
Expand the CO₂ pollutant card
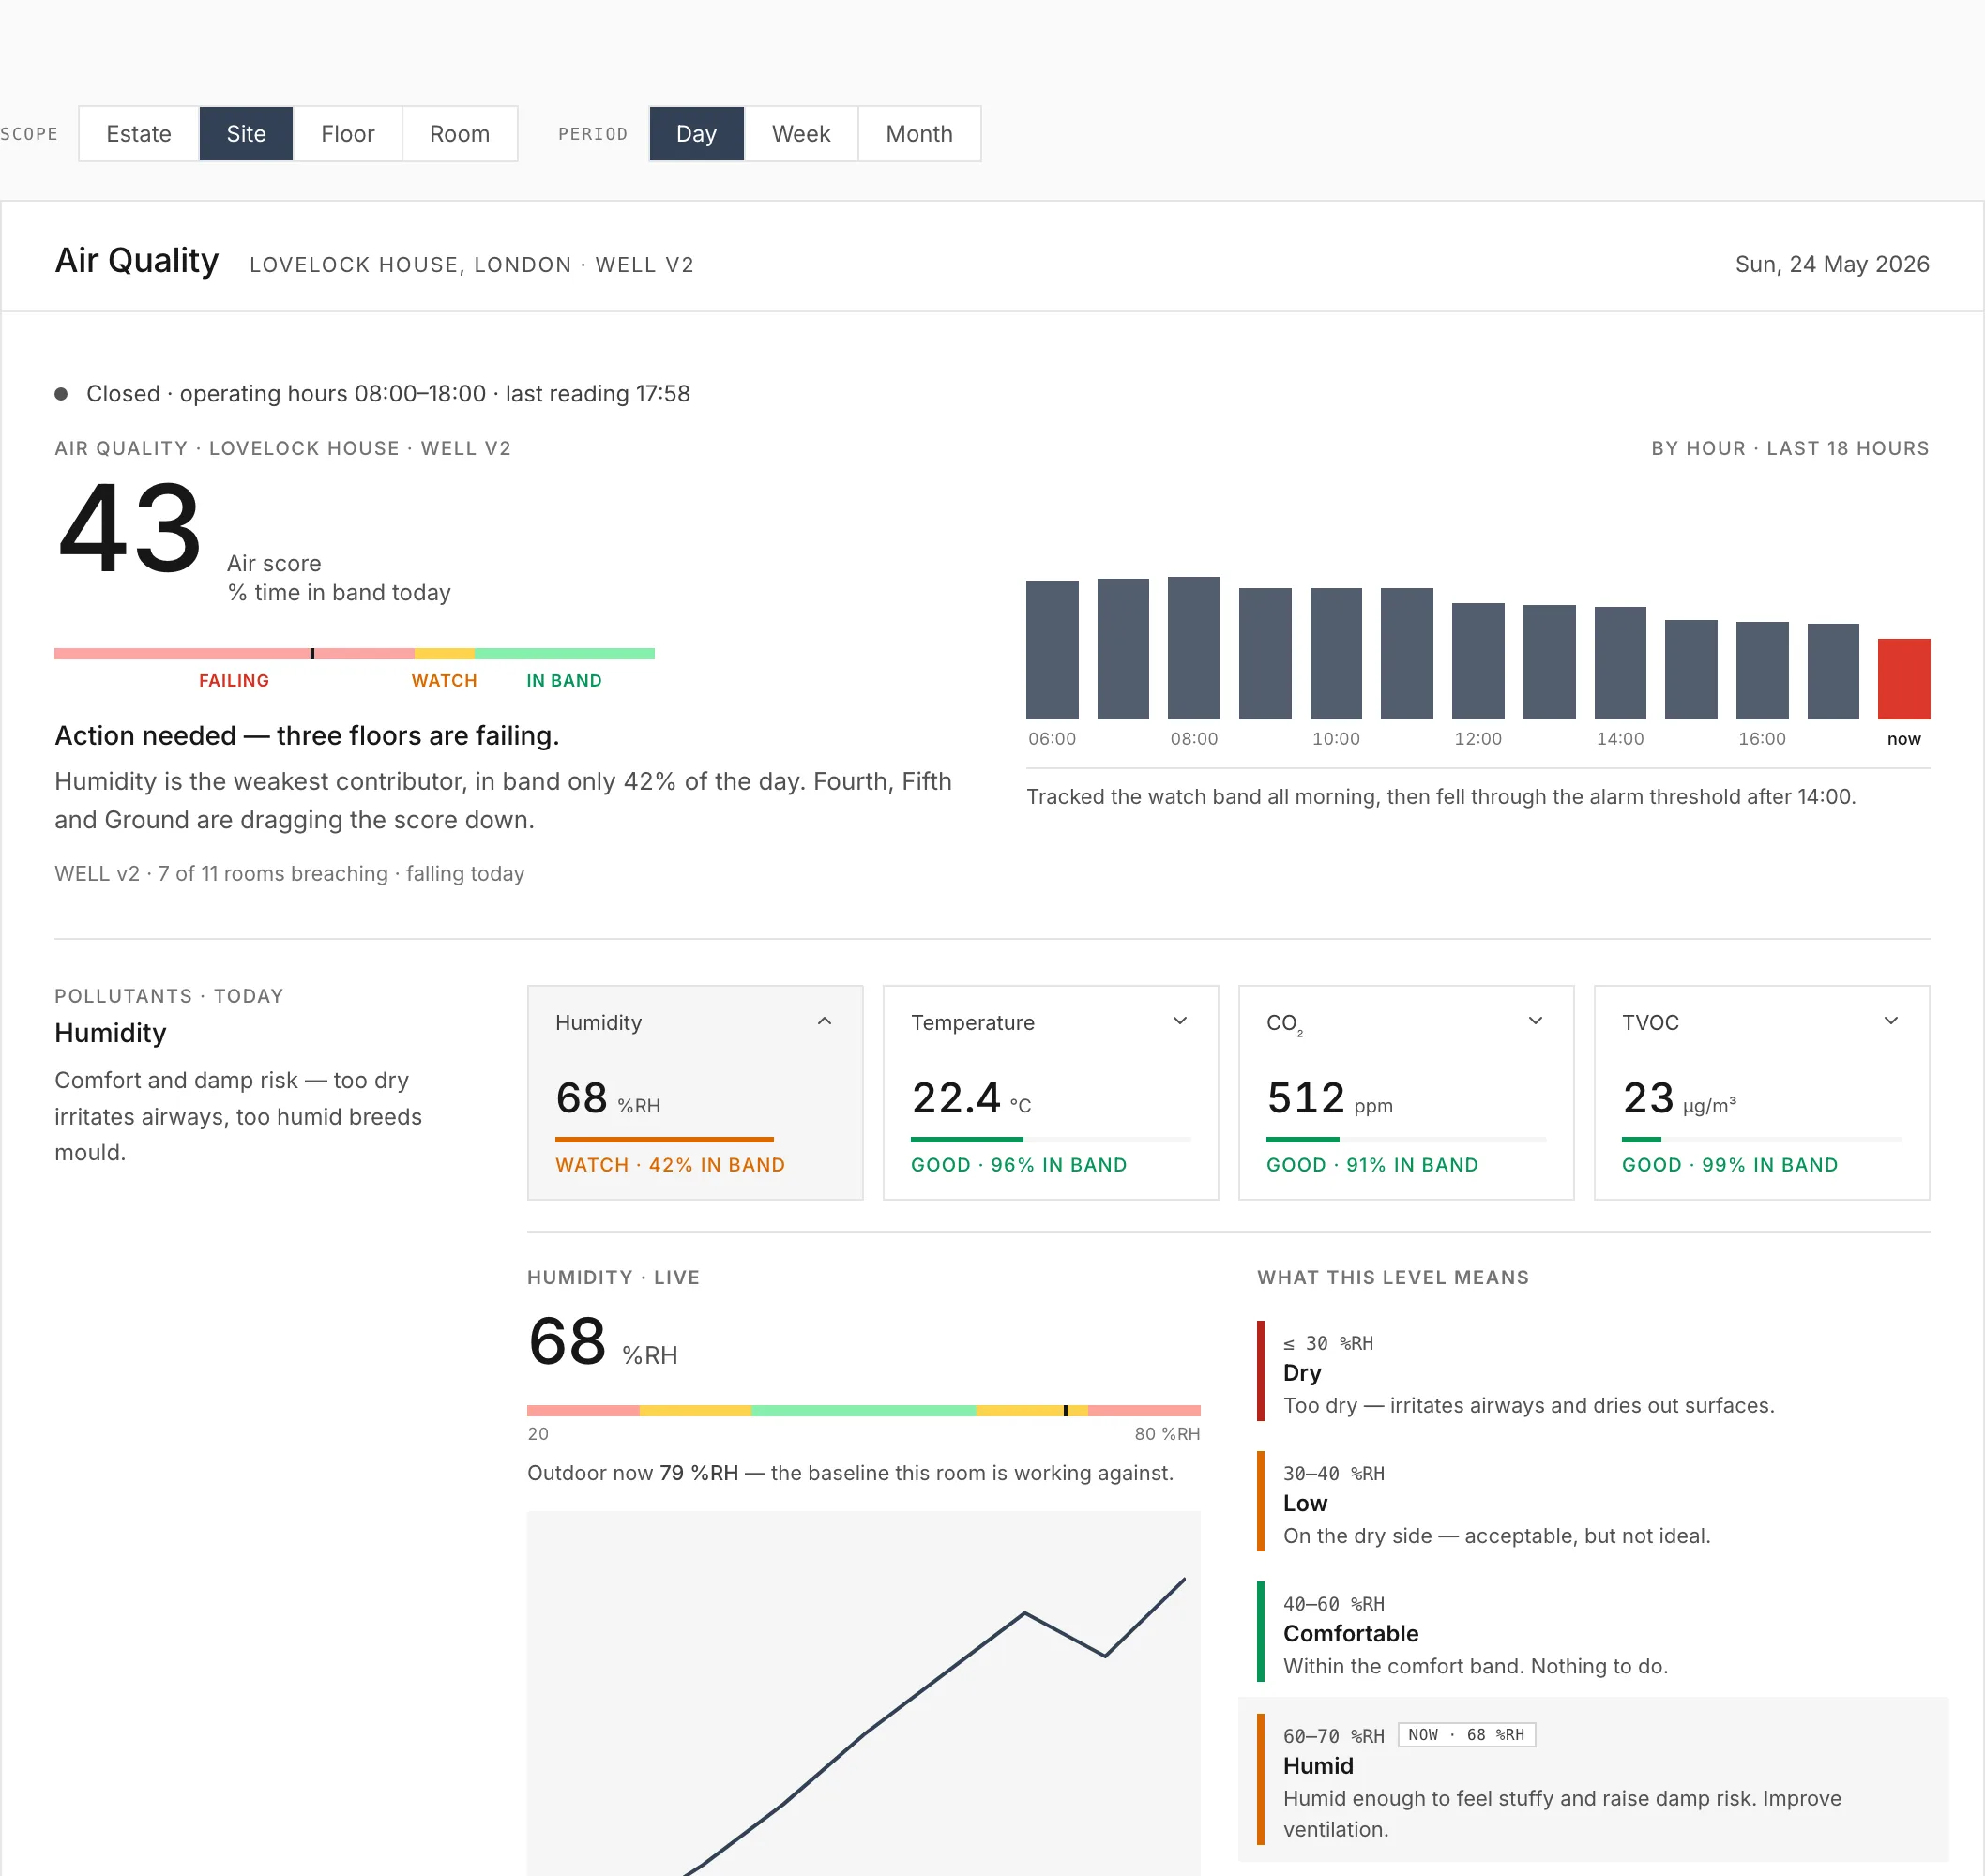tap(1535, 1021)
